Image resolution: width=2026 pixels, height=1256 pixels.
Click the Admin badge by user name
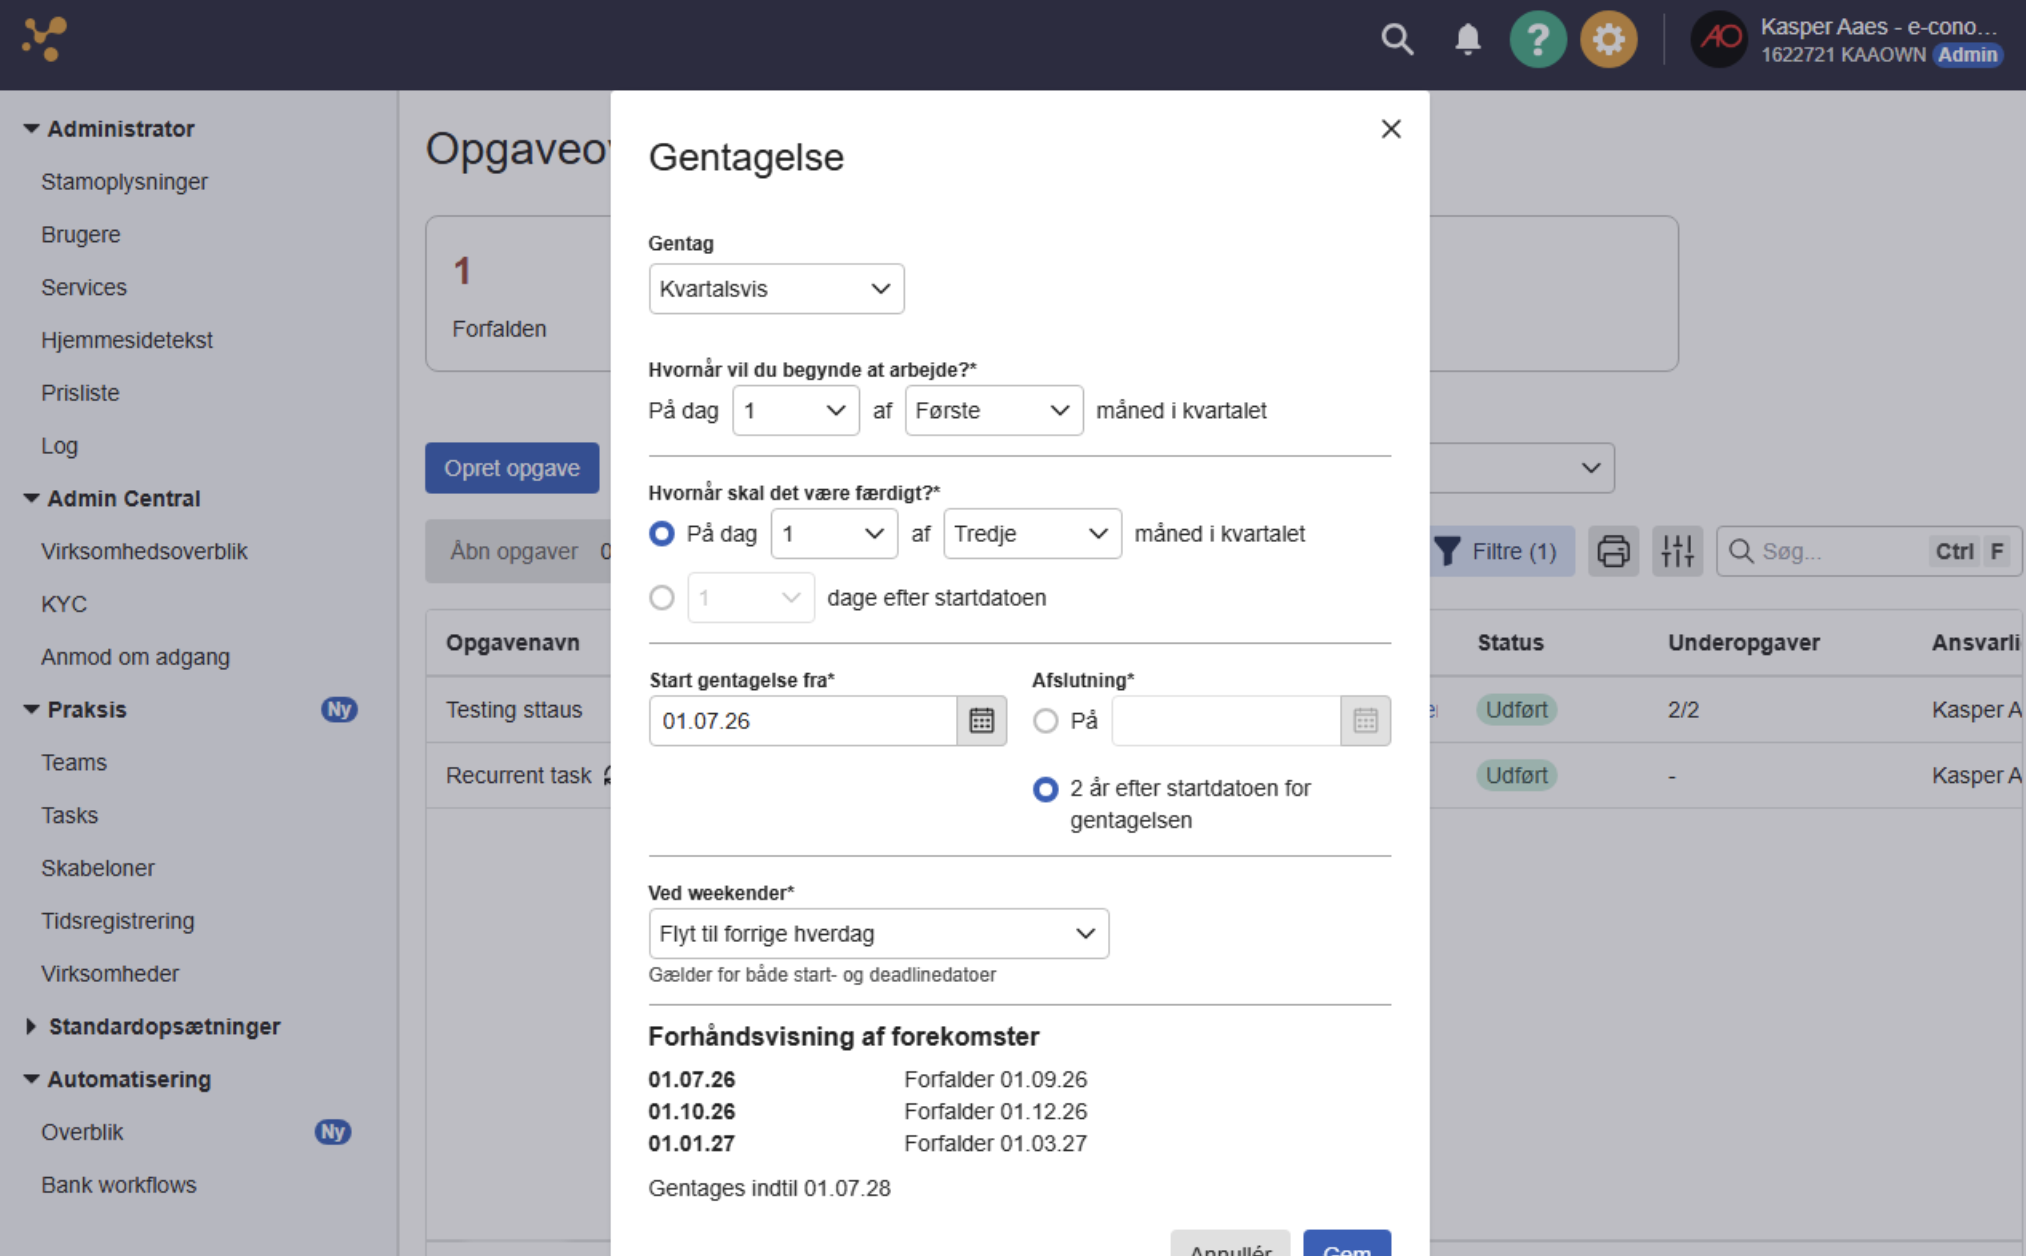click(1967, 55)
